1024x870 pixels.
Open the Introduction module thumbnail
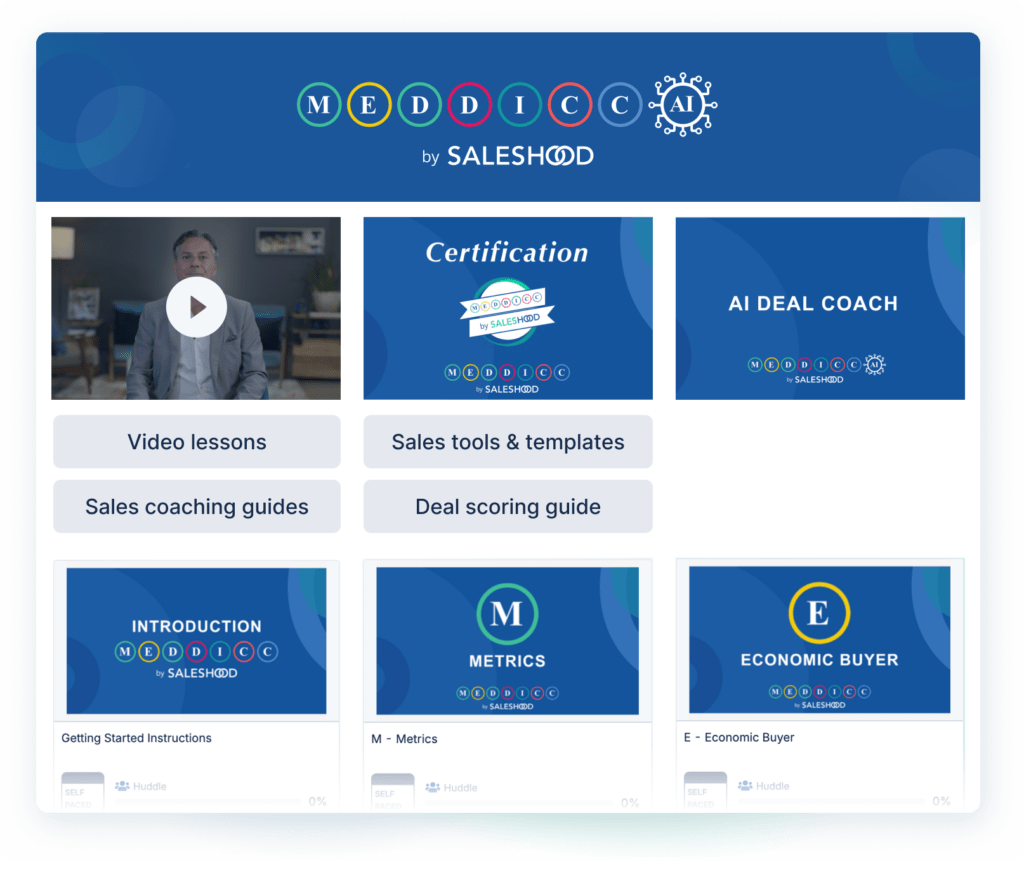196,641
